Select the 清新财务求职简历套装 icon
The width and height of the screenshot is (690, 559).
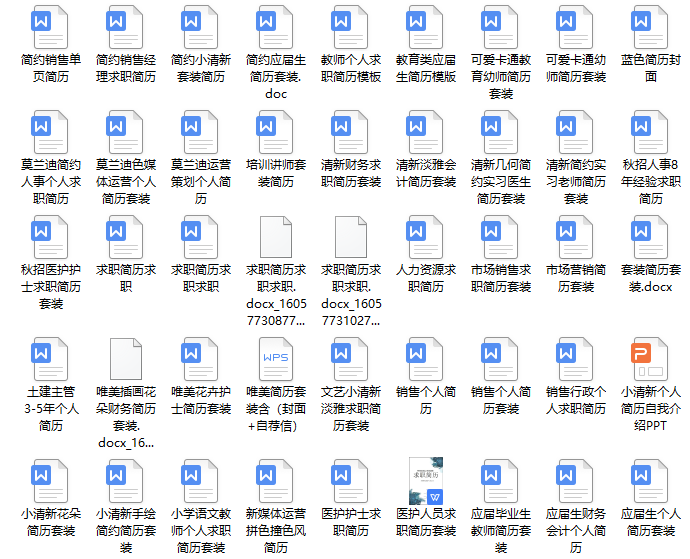pyautogui.click(x=350, y=132)
